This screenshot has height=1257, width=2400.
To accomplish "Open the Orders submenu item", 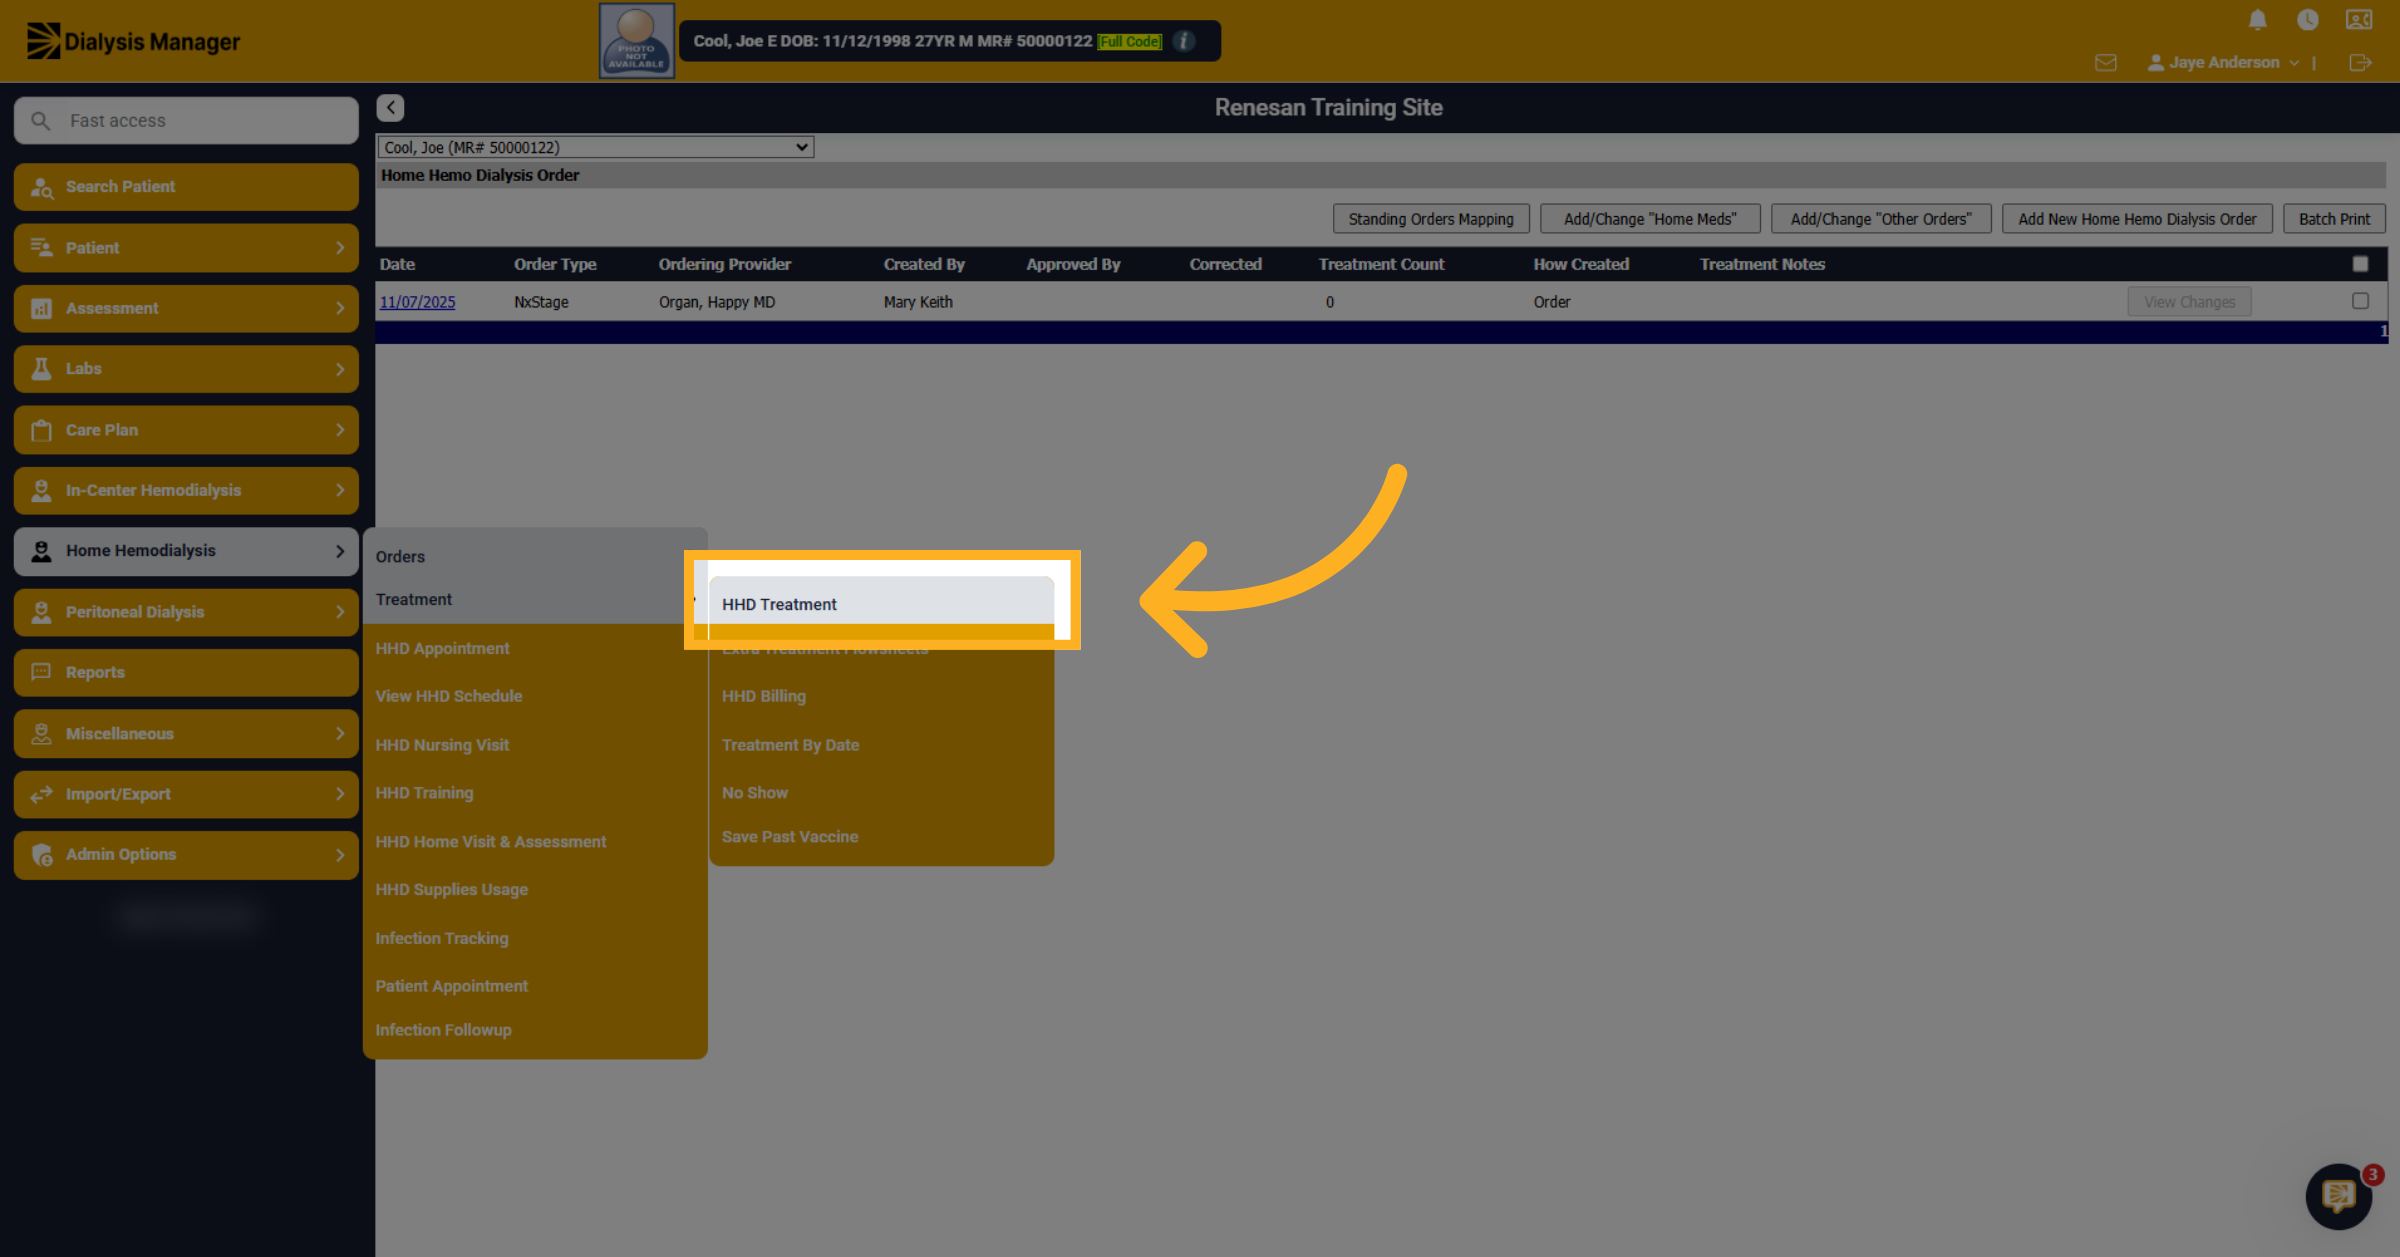I will tap(535, 557).
